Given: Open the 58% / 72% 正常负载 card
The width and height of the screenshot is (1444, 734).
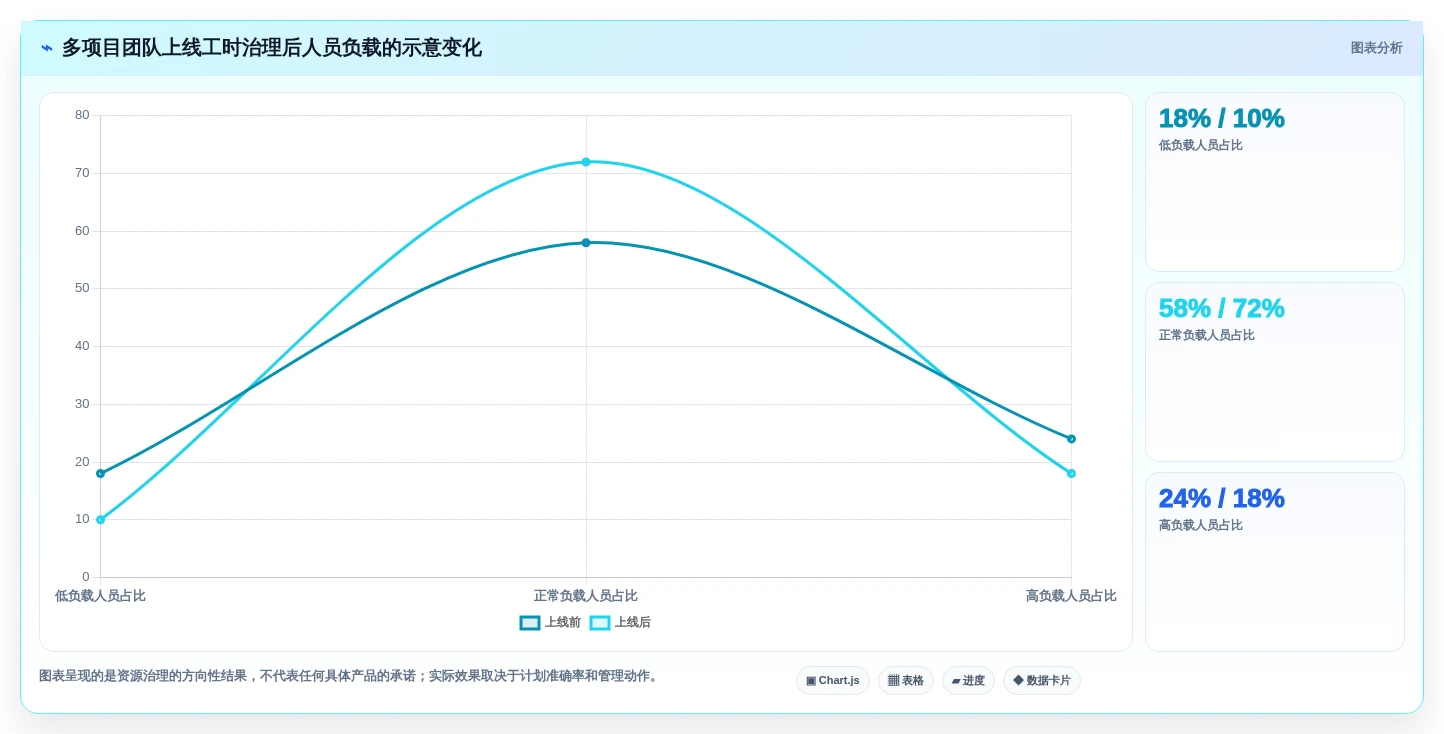Looking at the screenshot, I should 1275,372.
